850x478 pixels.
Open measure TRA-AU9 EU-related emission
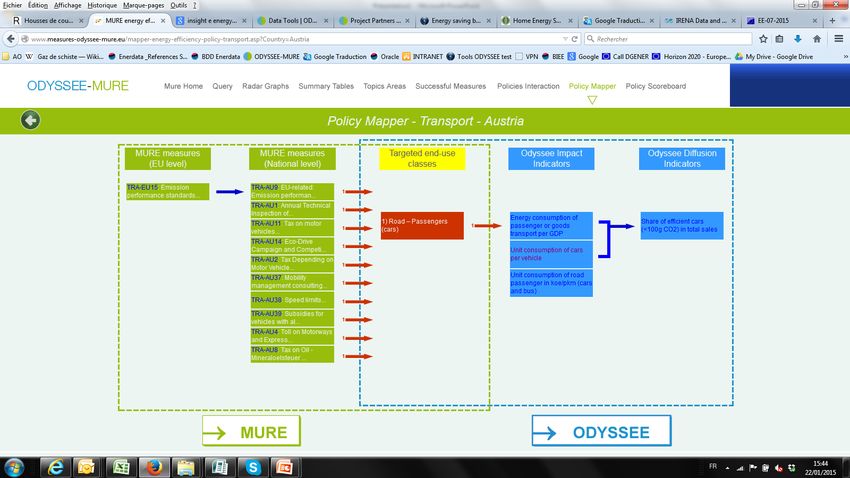(x=292, y=191)
